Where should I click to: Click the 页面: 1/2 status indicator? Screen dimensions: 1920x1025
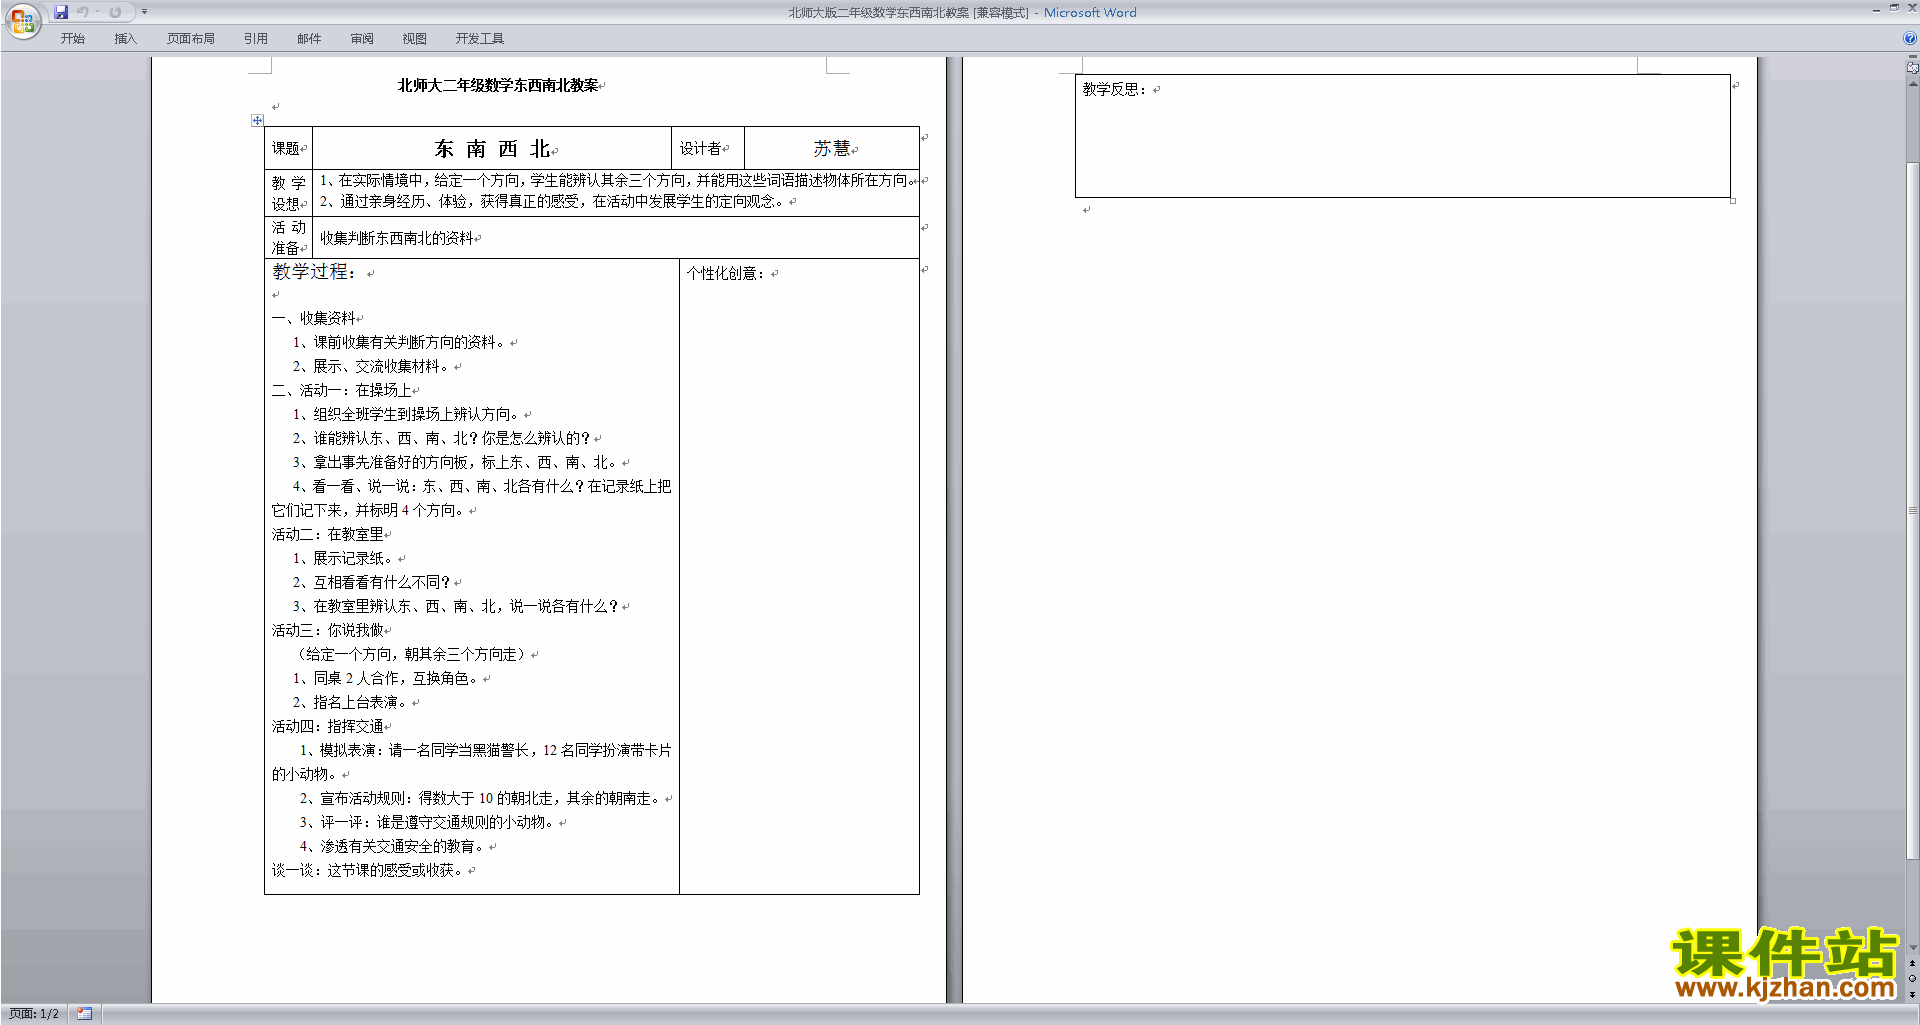(x=34, y=1014)
